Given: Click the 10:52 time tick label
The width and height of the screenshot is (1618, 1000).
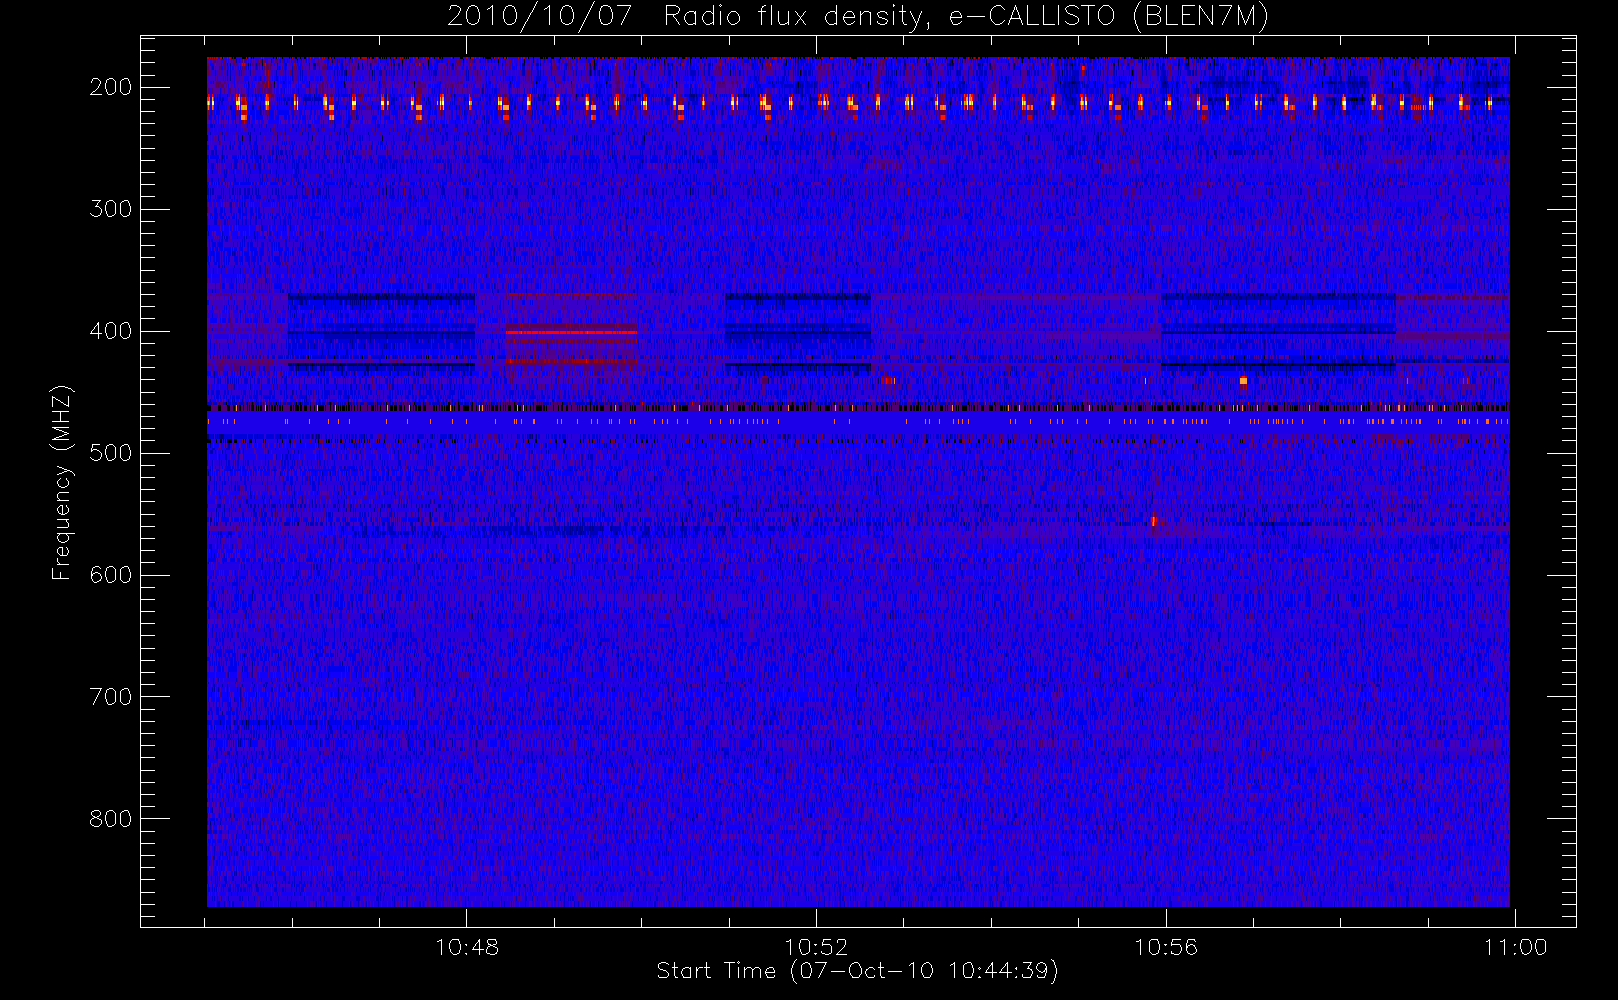Looking at the screenshot, I should [x=816, y=947].
